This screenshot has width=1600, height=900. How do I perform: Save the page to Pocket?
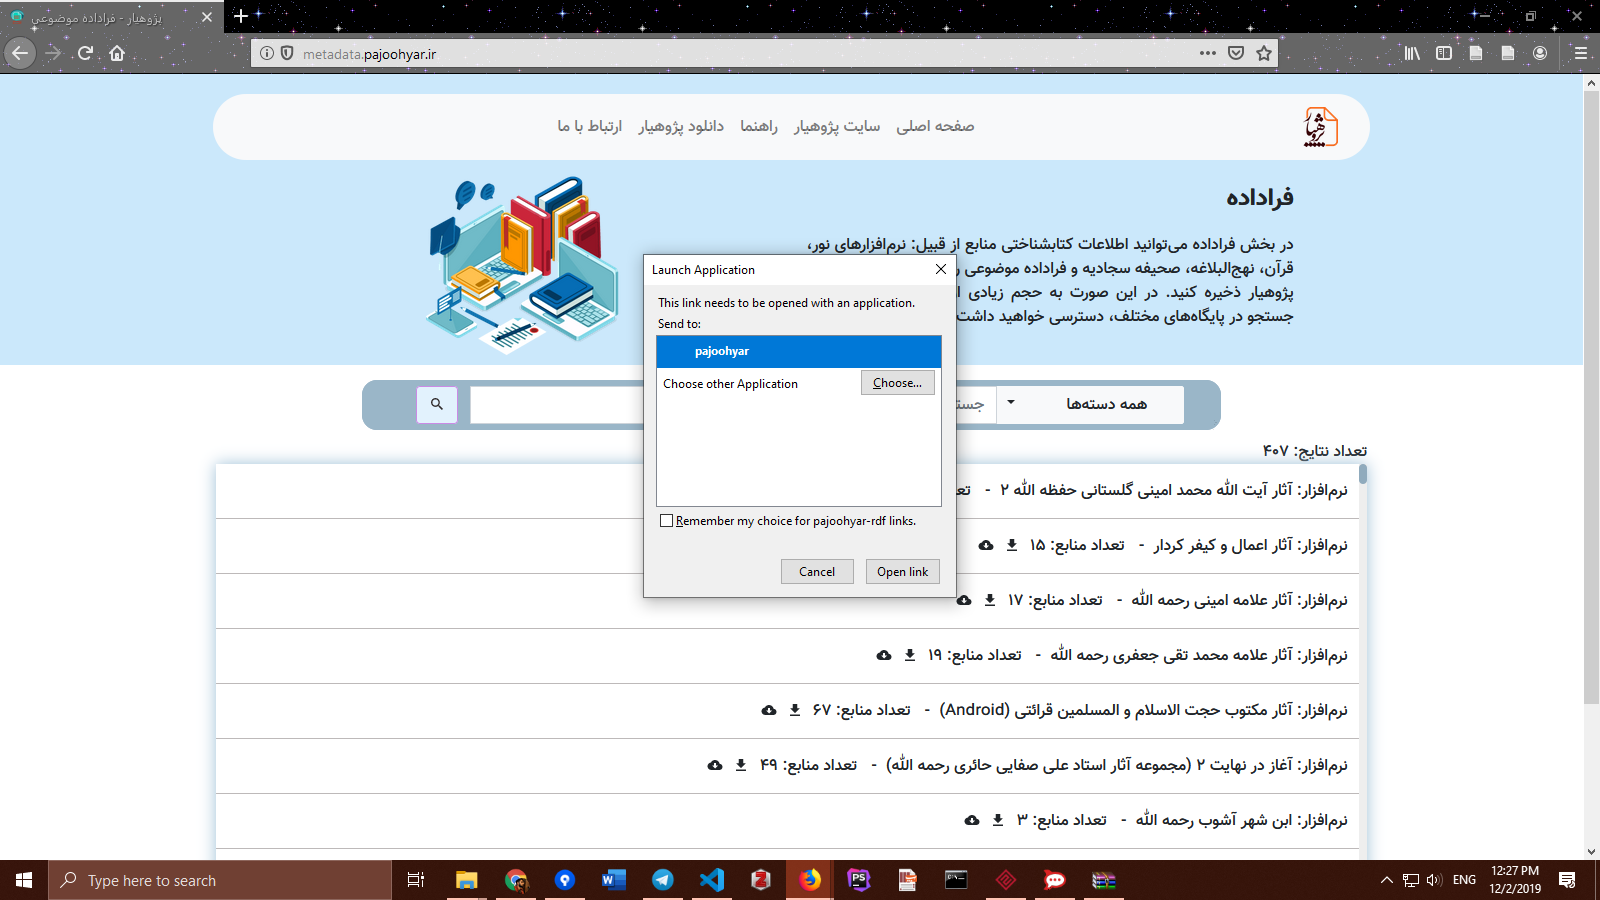click(x=1236, y=54)
